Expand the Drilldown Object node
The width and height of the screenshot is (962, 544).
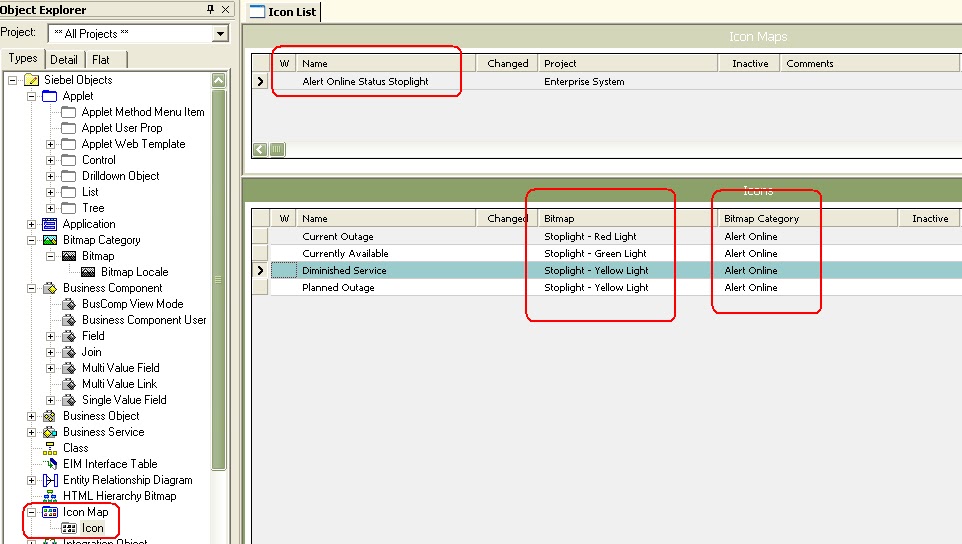pyautogui.click(x=50, y=176)
